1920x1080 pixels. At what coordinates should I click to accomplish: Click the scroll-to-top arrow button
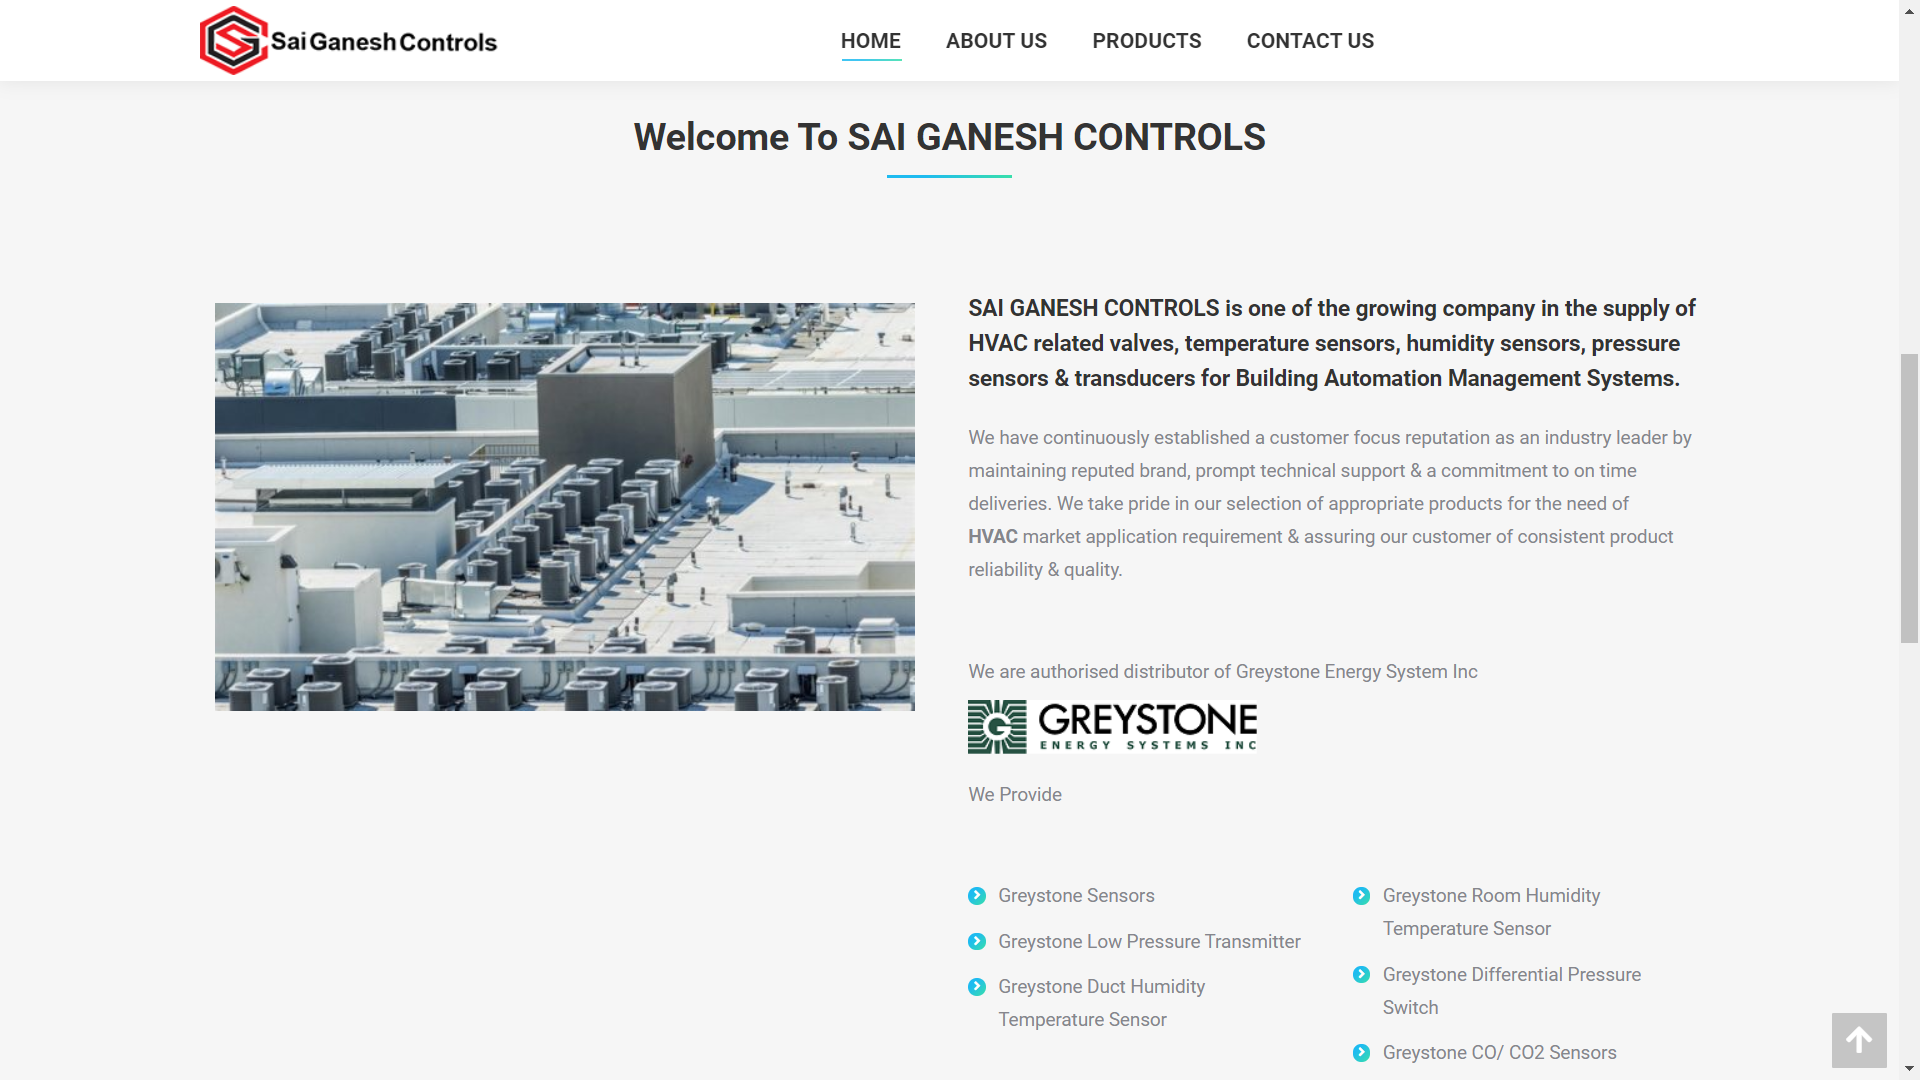click(x=1858, y=1040)
